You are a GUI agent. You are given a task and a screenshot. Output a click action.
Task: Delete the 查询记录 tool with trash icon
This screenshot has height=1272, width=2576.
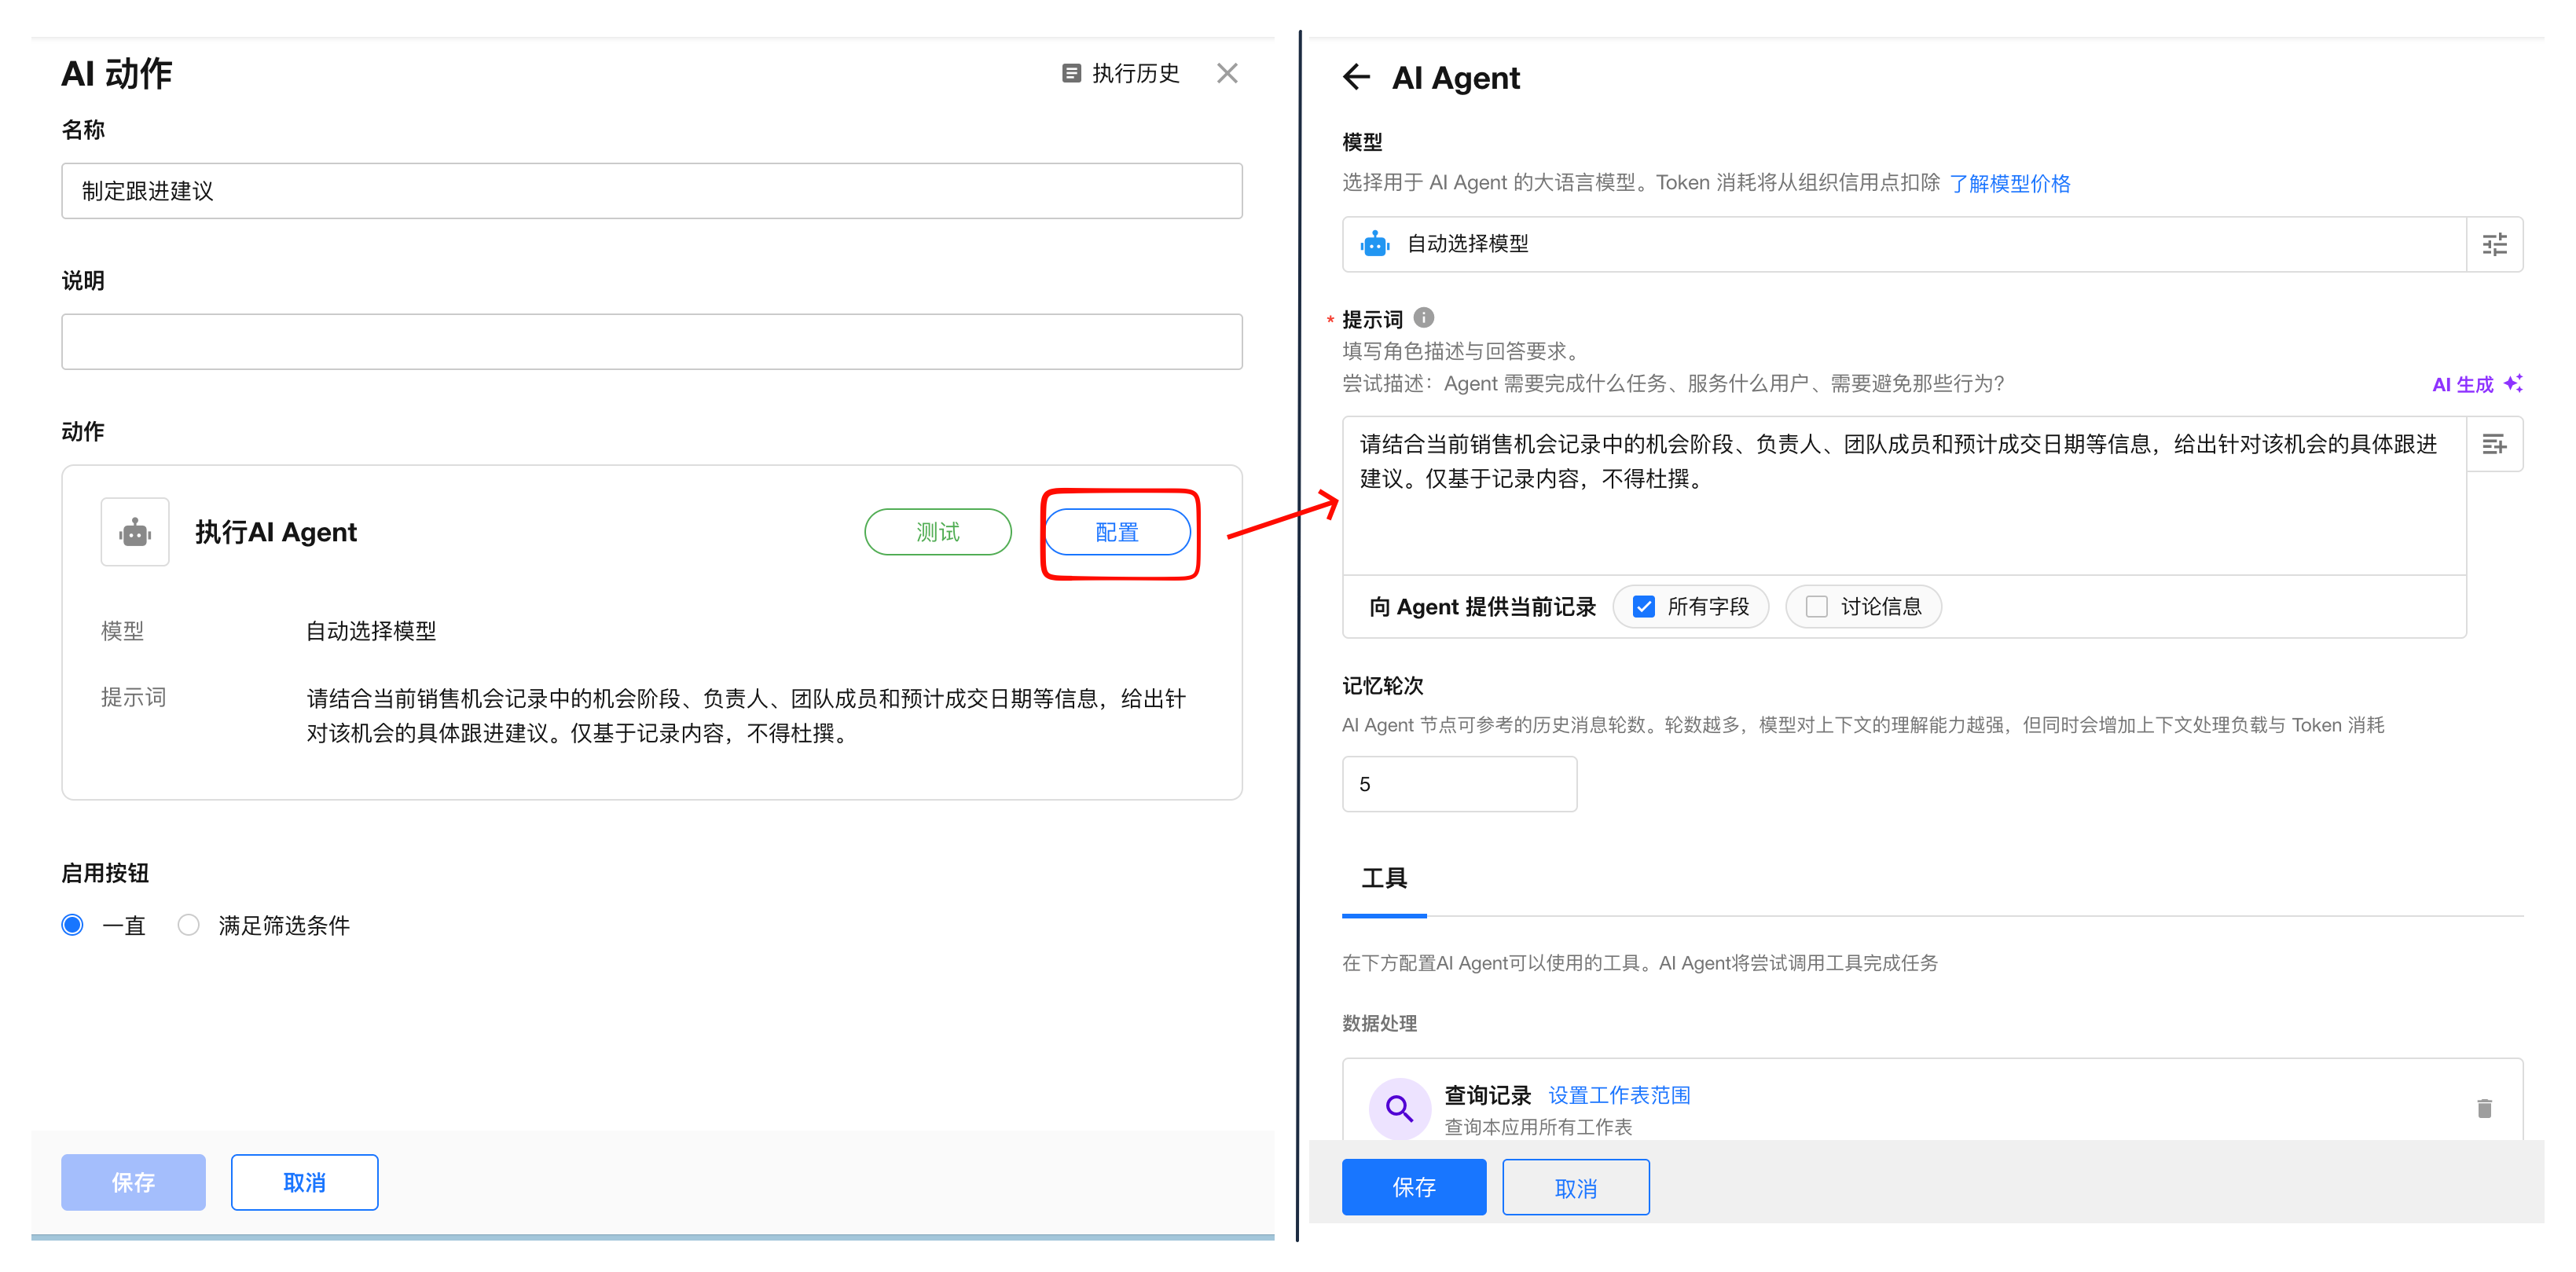coord(2484,1108)
